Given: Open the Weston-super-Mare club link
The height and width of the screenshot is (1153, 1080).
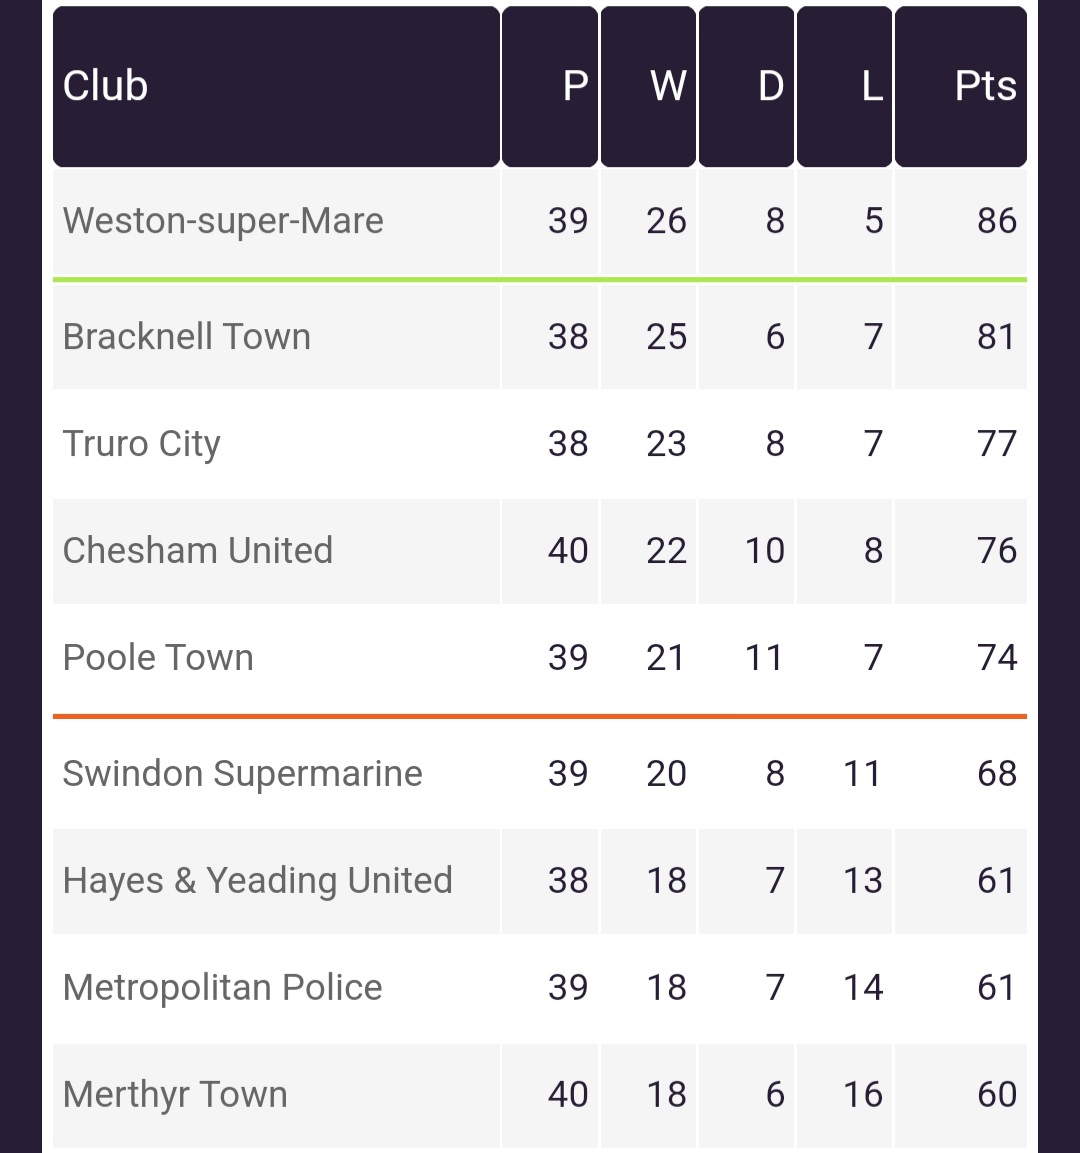Looking at the screenshot, I should (223, 221).
